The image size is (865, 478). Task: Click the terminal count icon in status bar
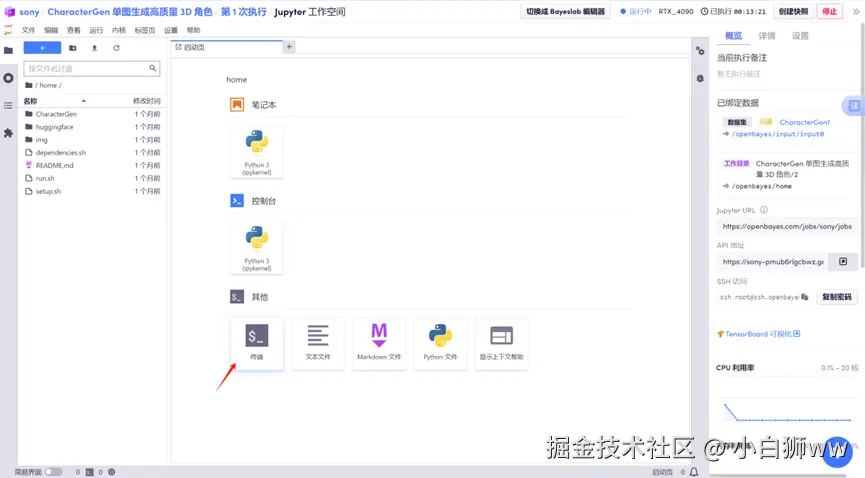(x=89, y=472)
